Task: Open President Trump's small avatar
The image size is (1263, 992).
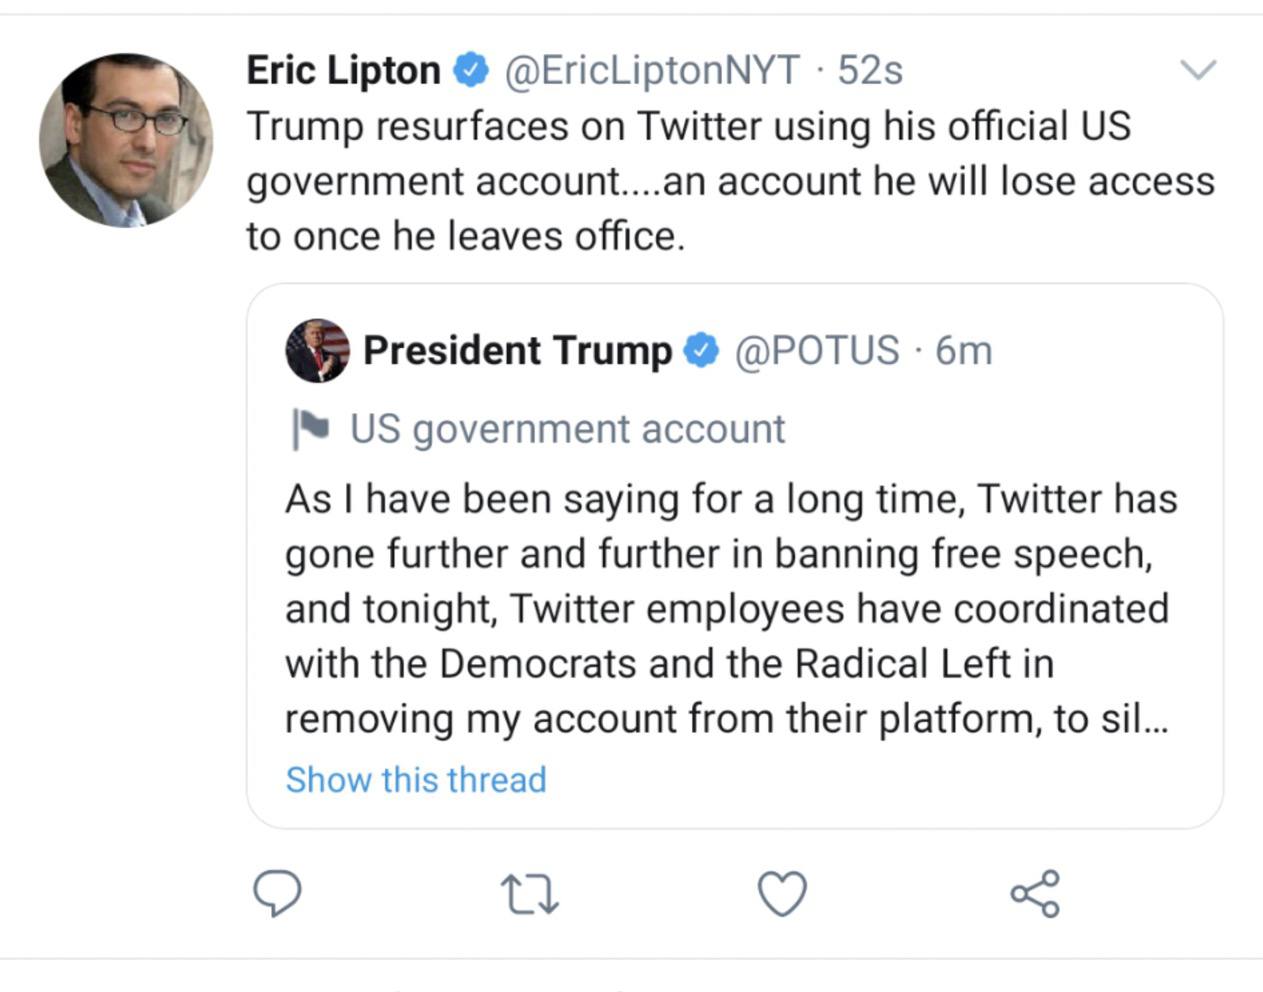Action: coord(318,351)
